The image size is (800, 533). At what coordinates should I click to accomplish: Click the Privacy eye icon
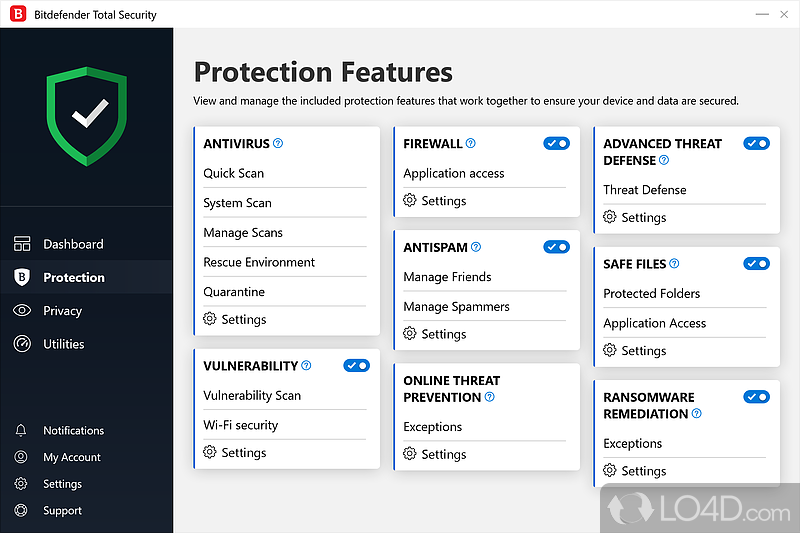pyautogui.click(x=22, y=311)
